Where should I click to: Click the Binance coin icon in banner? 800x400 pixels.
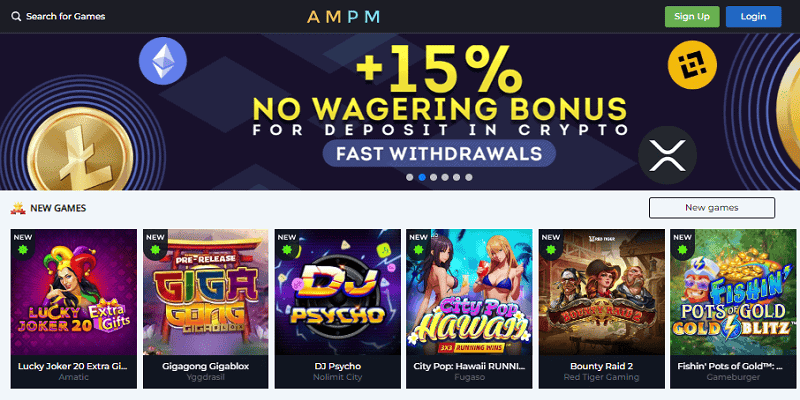click(692, 65)
